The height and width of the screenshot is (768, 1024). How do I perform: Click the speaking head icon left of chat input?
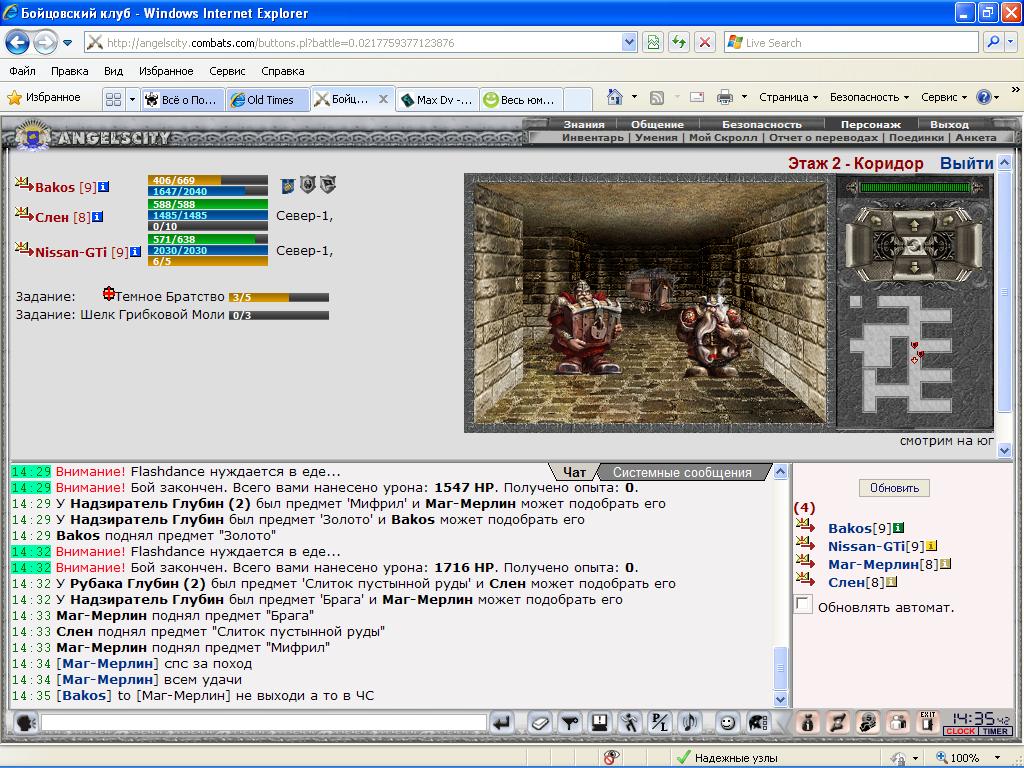(26, 723)
